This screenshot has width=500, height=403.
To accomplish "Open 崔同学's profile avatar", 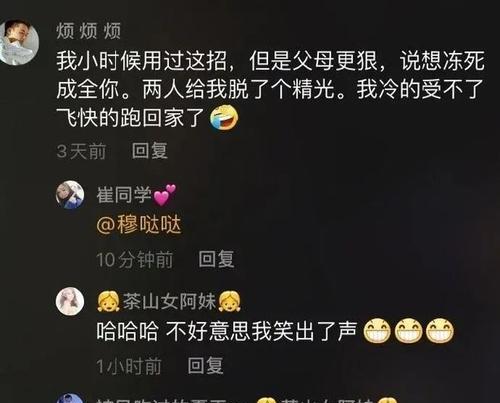I will [x=70, y=195].
